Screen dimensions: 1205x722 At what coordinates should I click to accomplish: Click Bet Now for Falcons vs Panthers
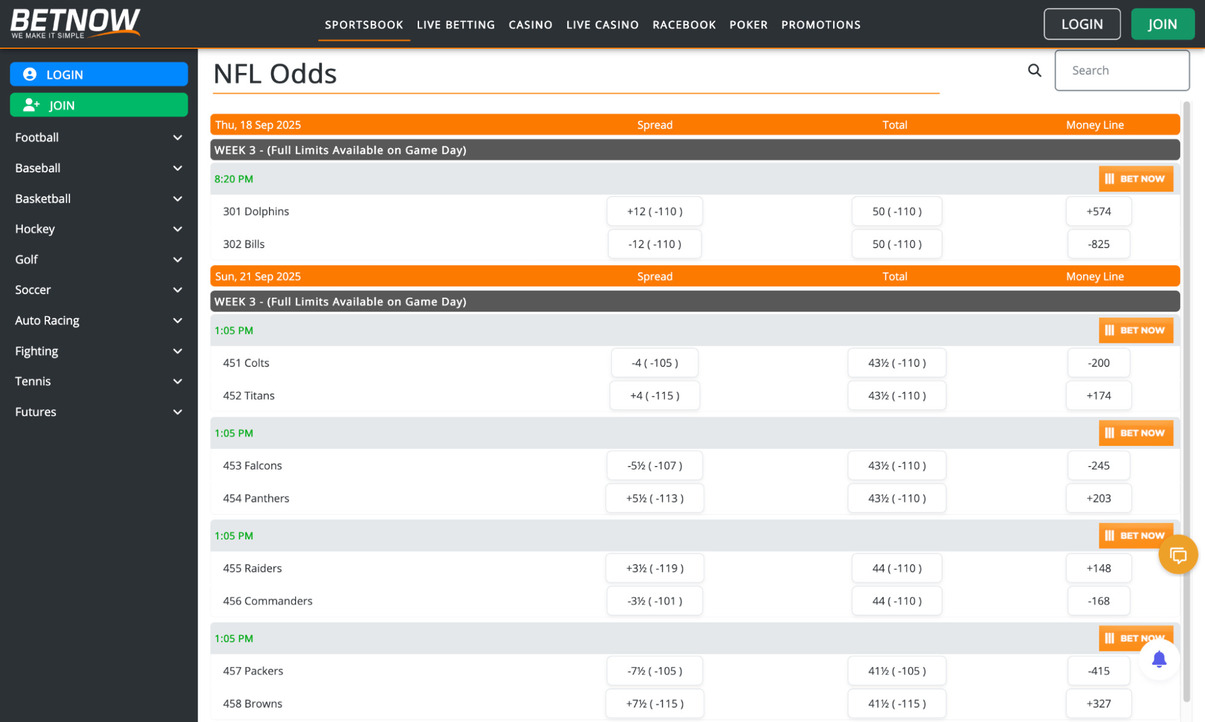coord(1135,433)
